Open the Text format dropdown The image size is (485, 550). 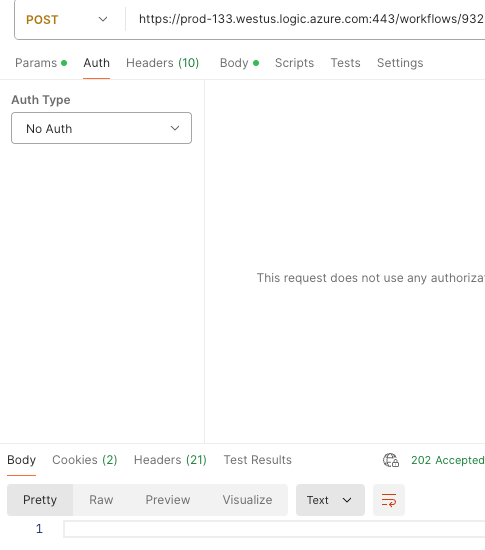[330, 500]
